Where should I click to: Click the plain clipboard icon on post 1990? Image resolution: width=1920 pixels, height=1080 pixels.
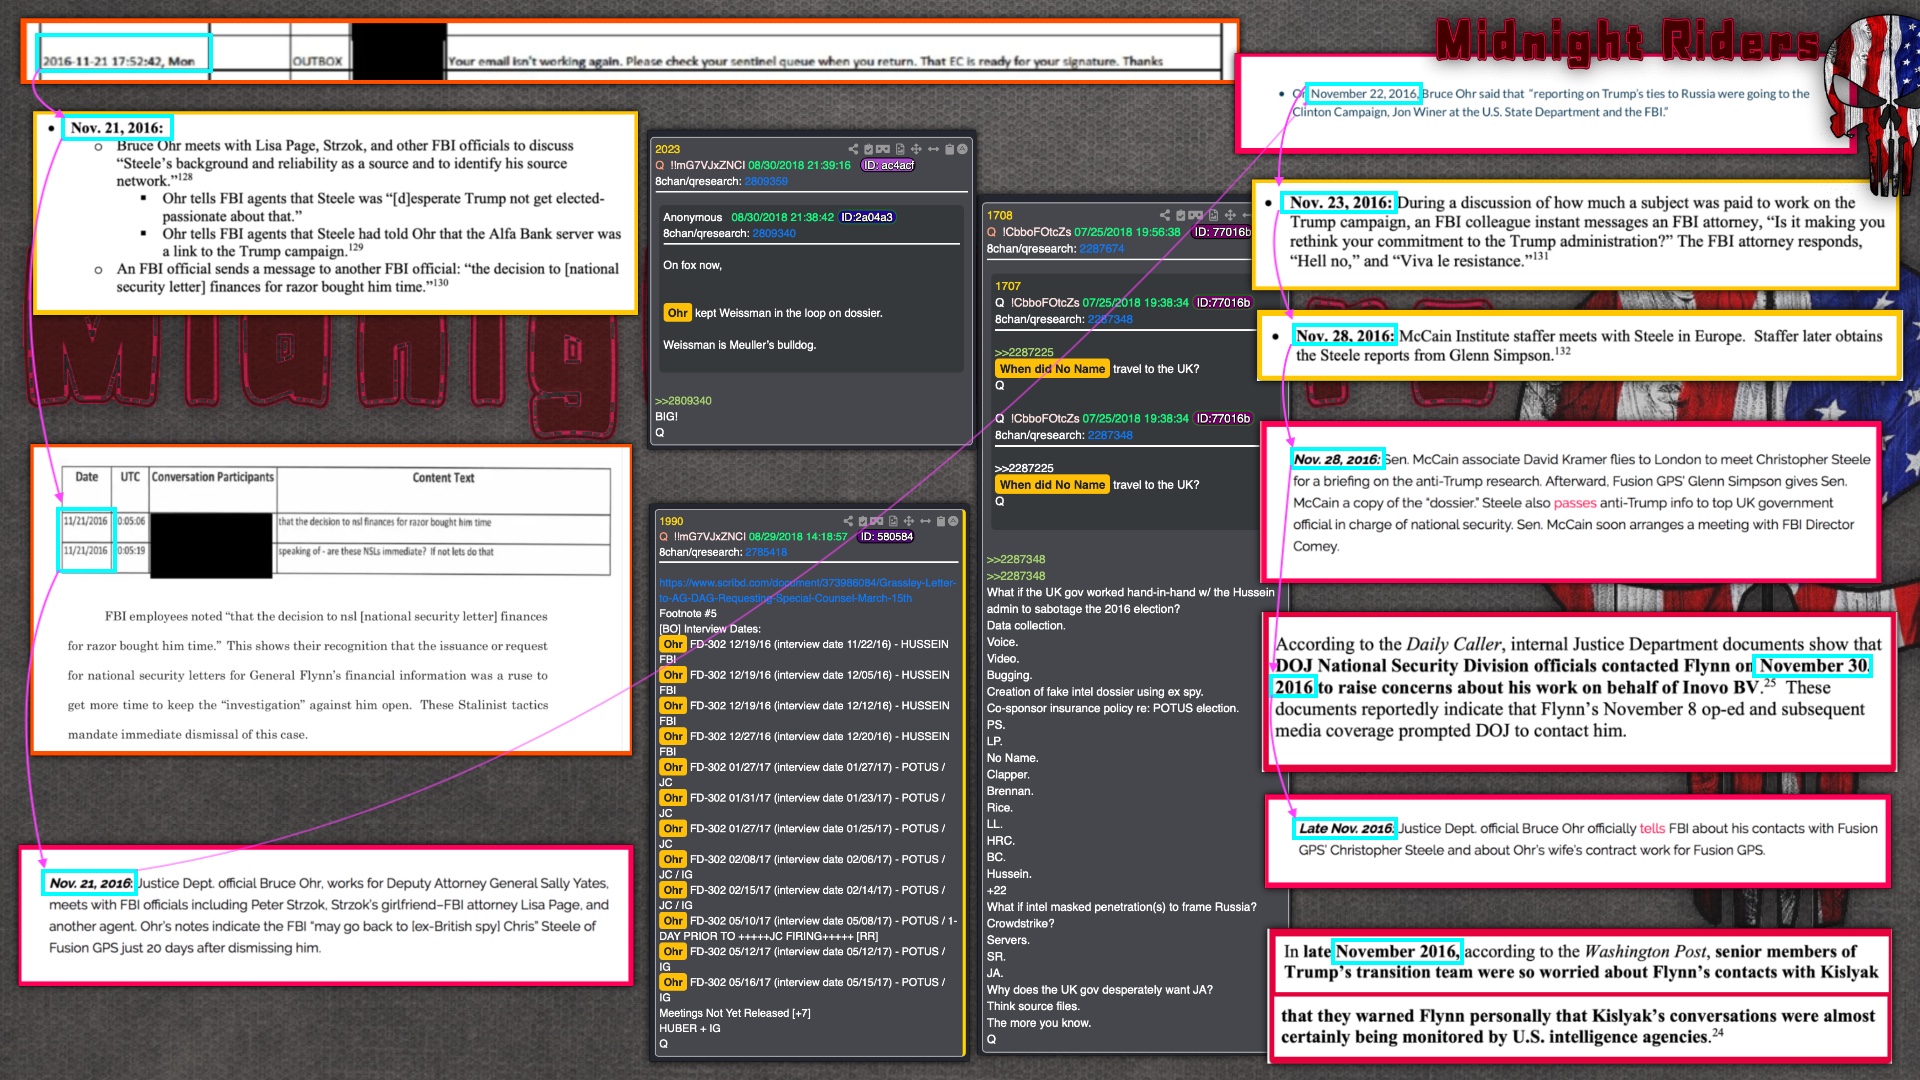941,521
